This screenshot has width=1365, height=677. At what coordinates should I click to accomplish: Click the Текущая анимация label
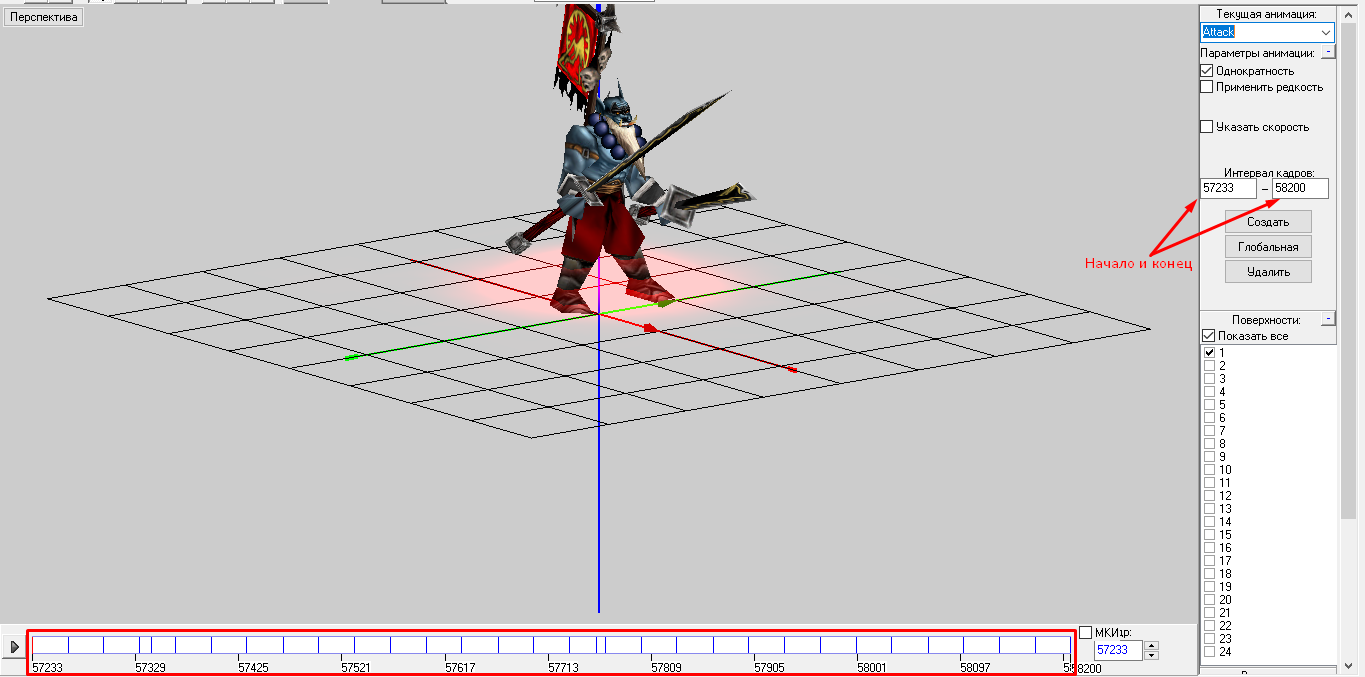[1266, 14]
